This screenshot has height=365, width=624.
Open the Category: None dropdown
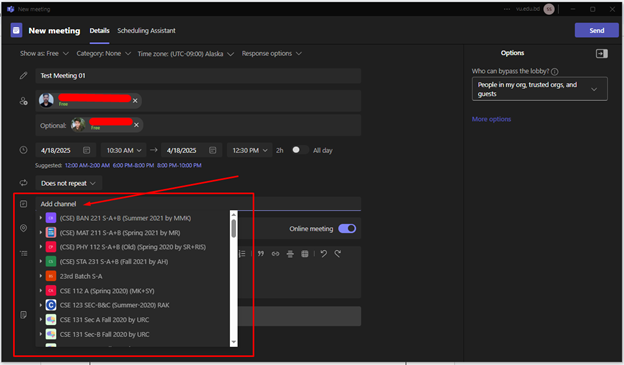coord(103,53)
